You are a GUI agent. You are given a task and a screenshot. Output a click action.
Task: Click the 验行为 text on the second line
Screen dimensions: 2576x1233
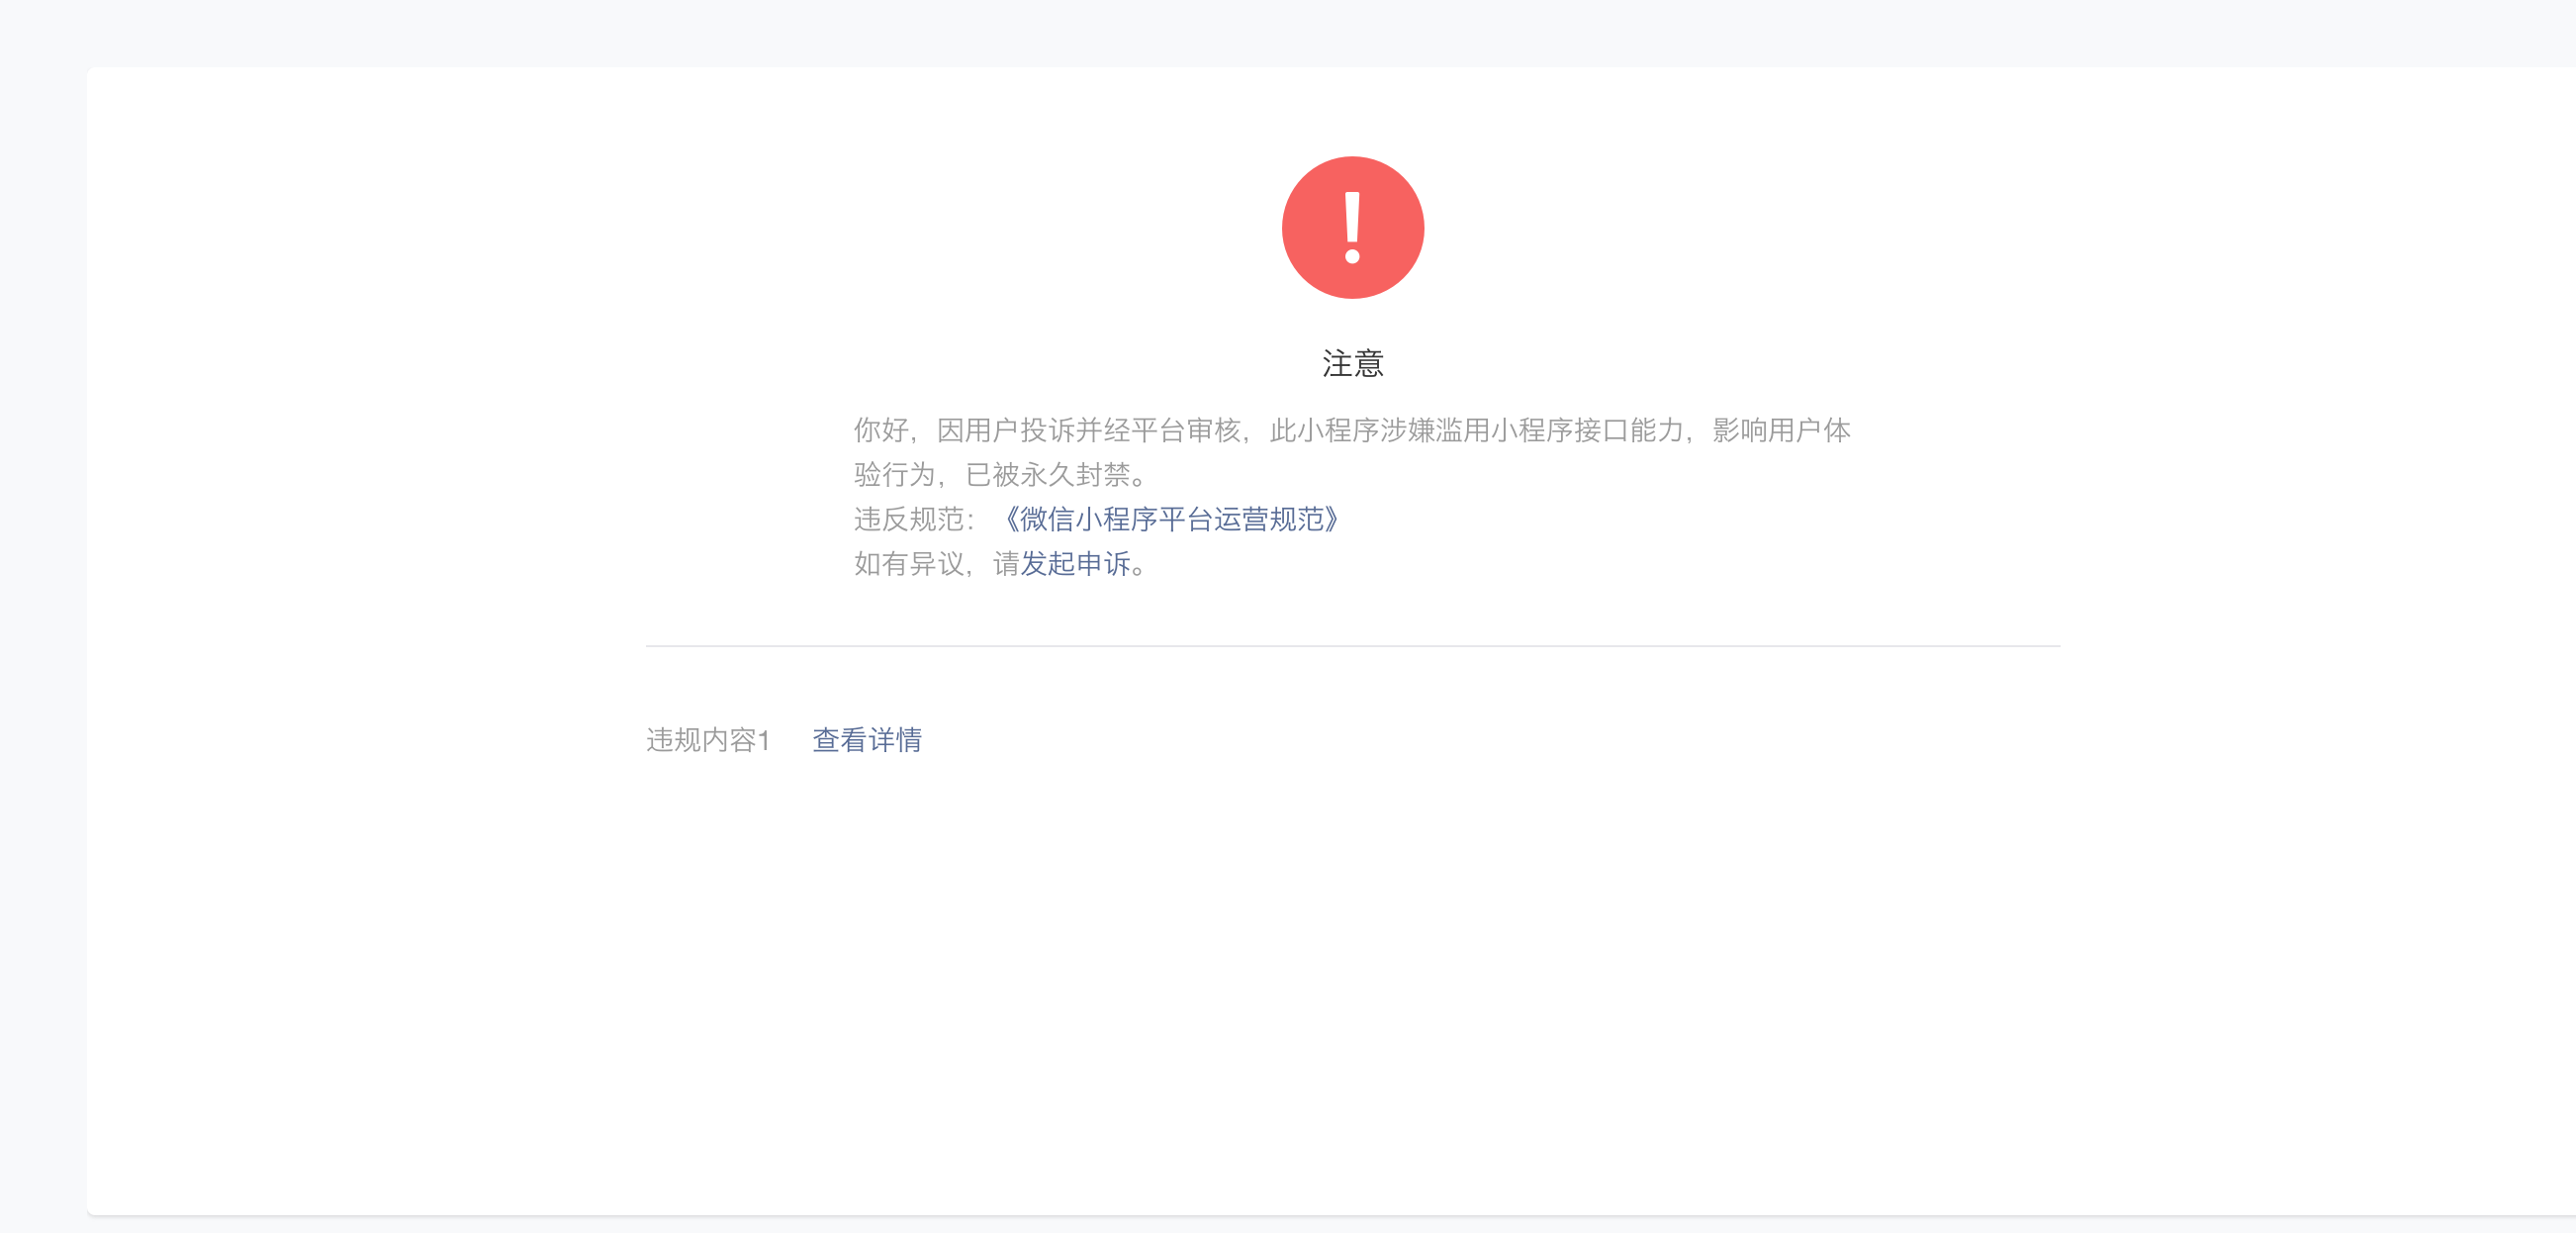894,475
